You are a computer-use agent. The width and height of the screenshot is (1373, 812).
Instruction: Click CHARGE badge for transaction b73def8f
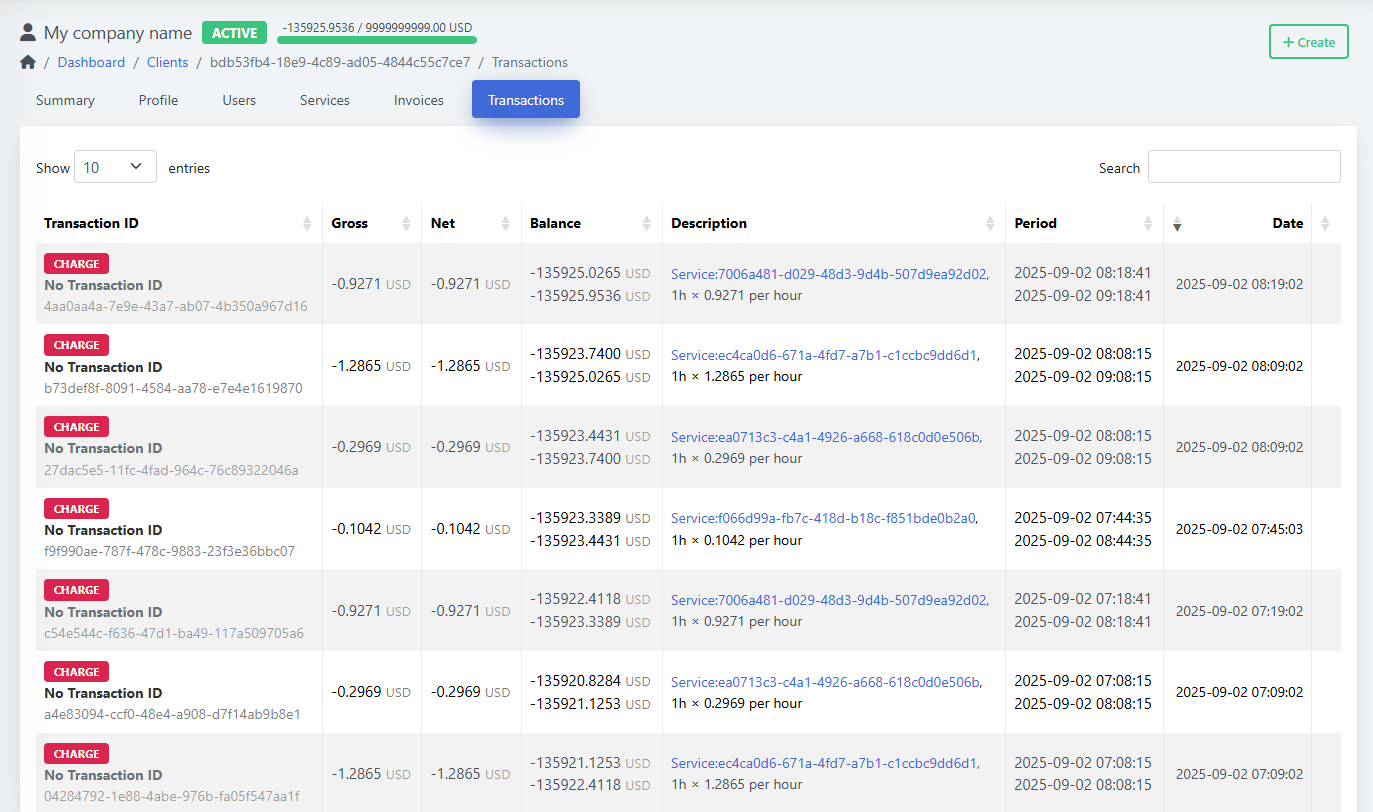[x=76, y=345]
